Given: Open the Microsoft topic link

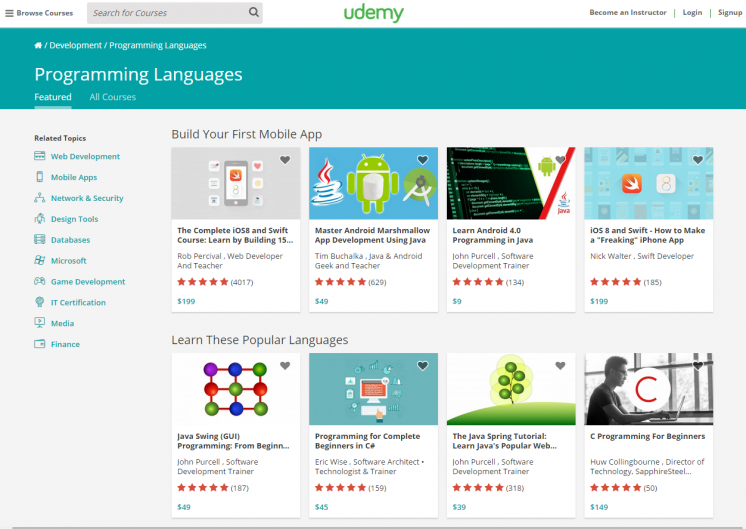Looking at the screenshot, I should click(x=69, y=261).
